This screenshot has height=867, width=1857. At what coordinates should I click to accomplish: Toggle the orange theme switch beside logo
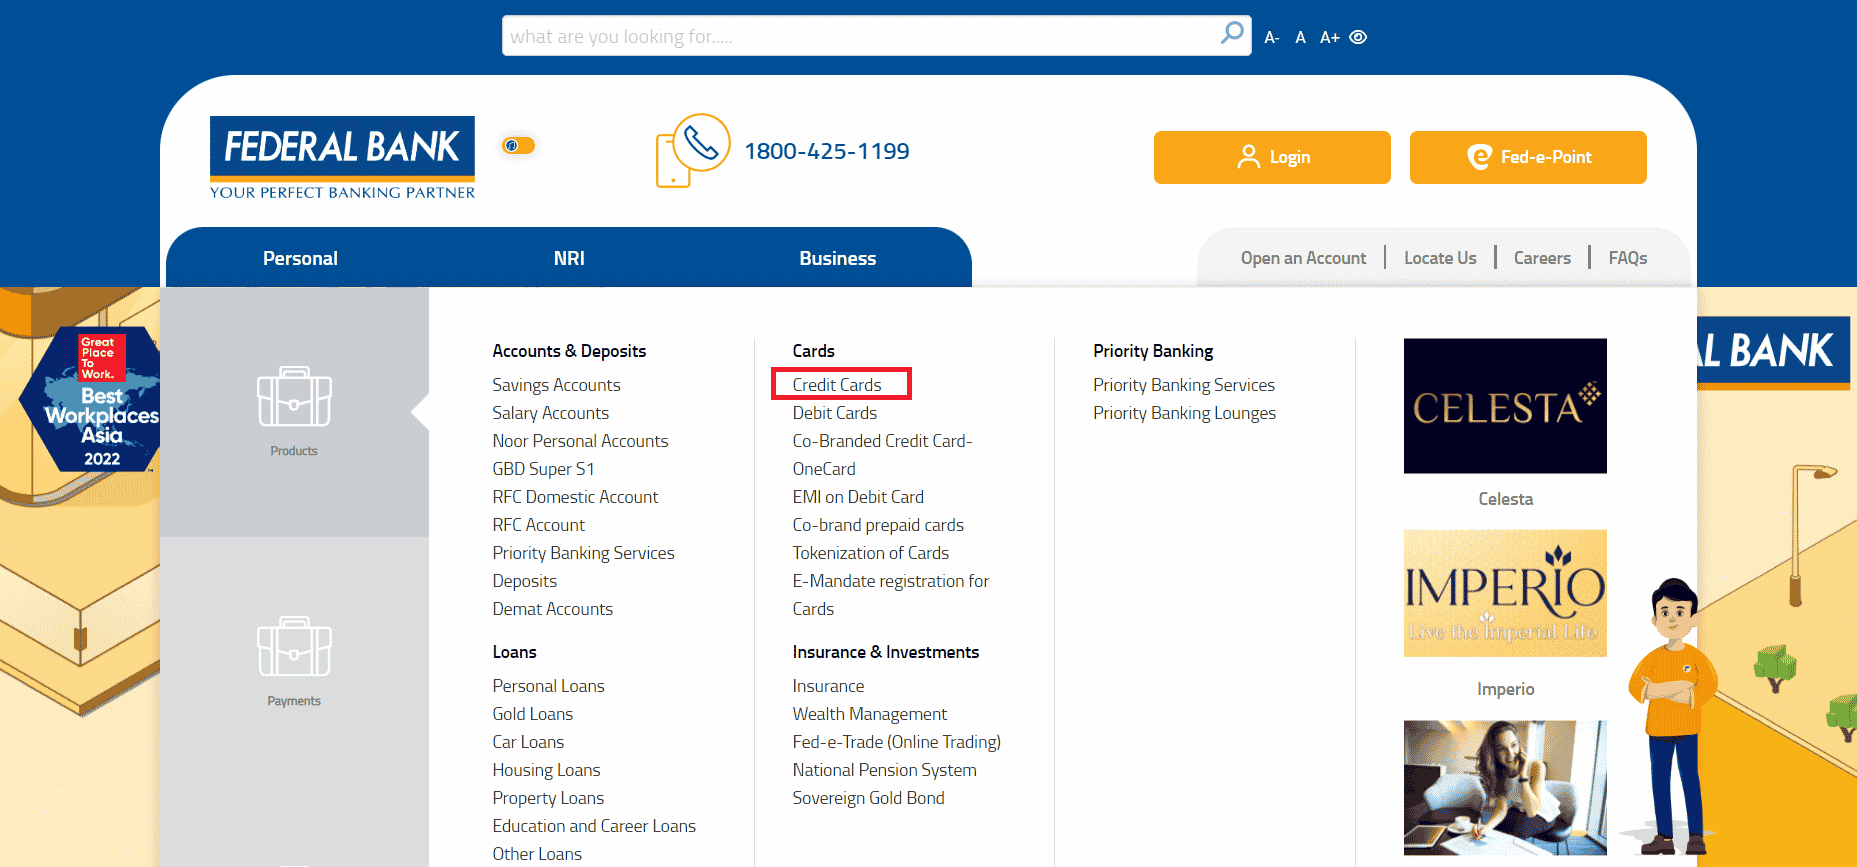[518, 145]
